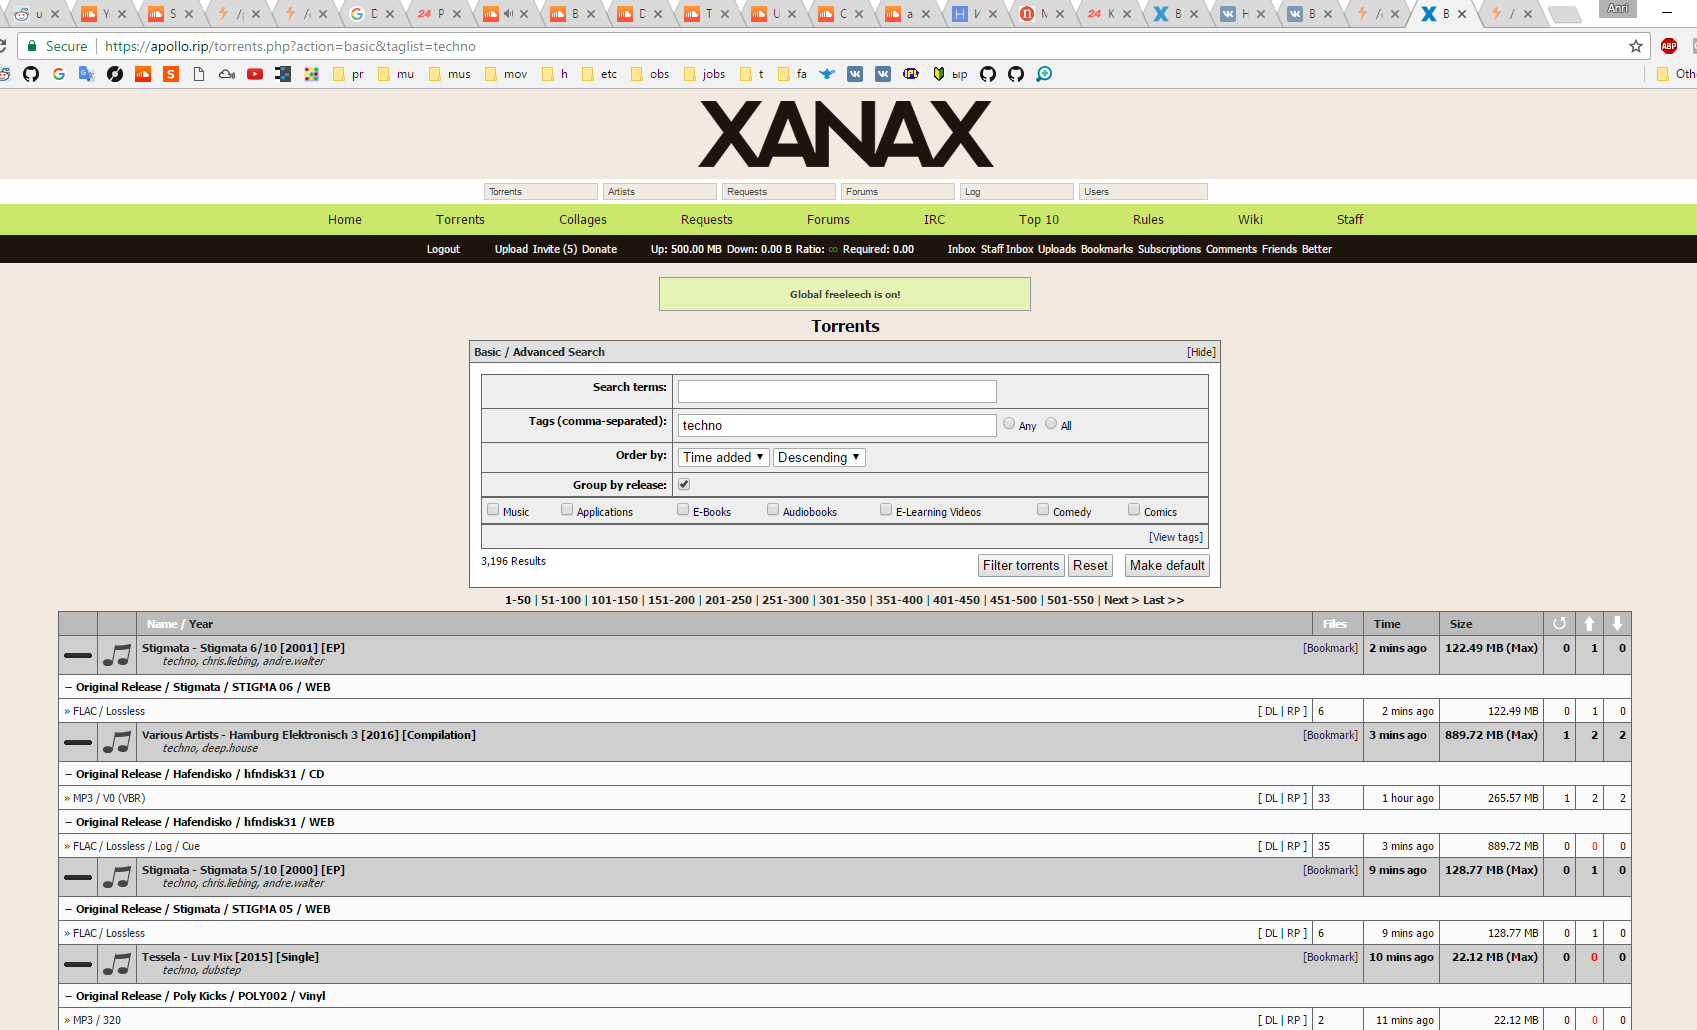
Task: Click the XANAX site logo
Action: 846,134
